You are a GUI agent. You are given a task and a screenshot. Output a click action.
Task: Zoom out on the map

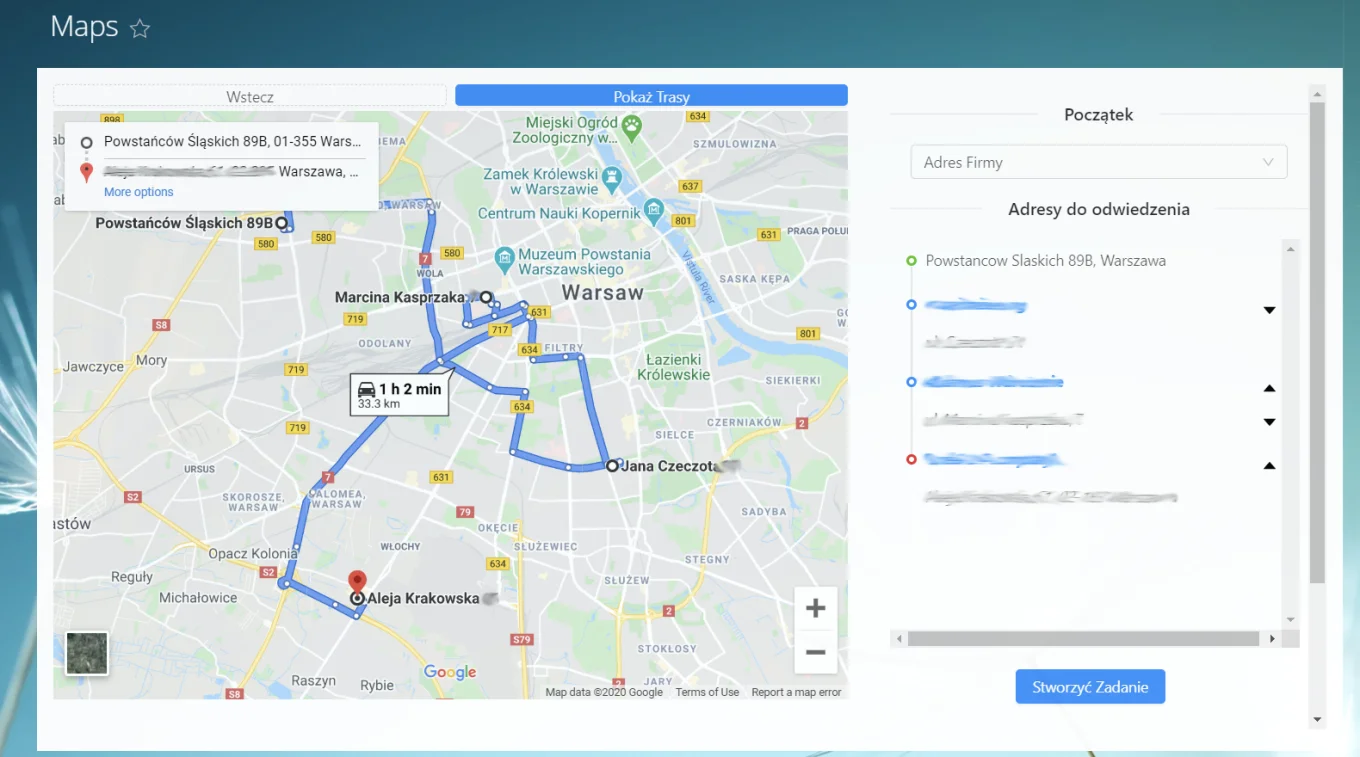tap(815, 652)
